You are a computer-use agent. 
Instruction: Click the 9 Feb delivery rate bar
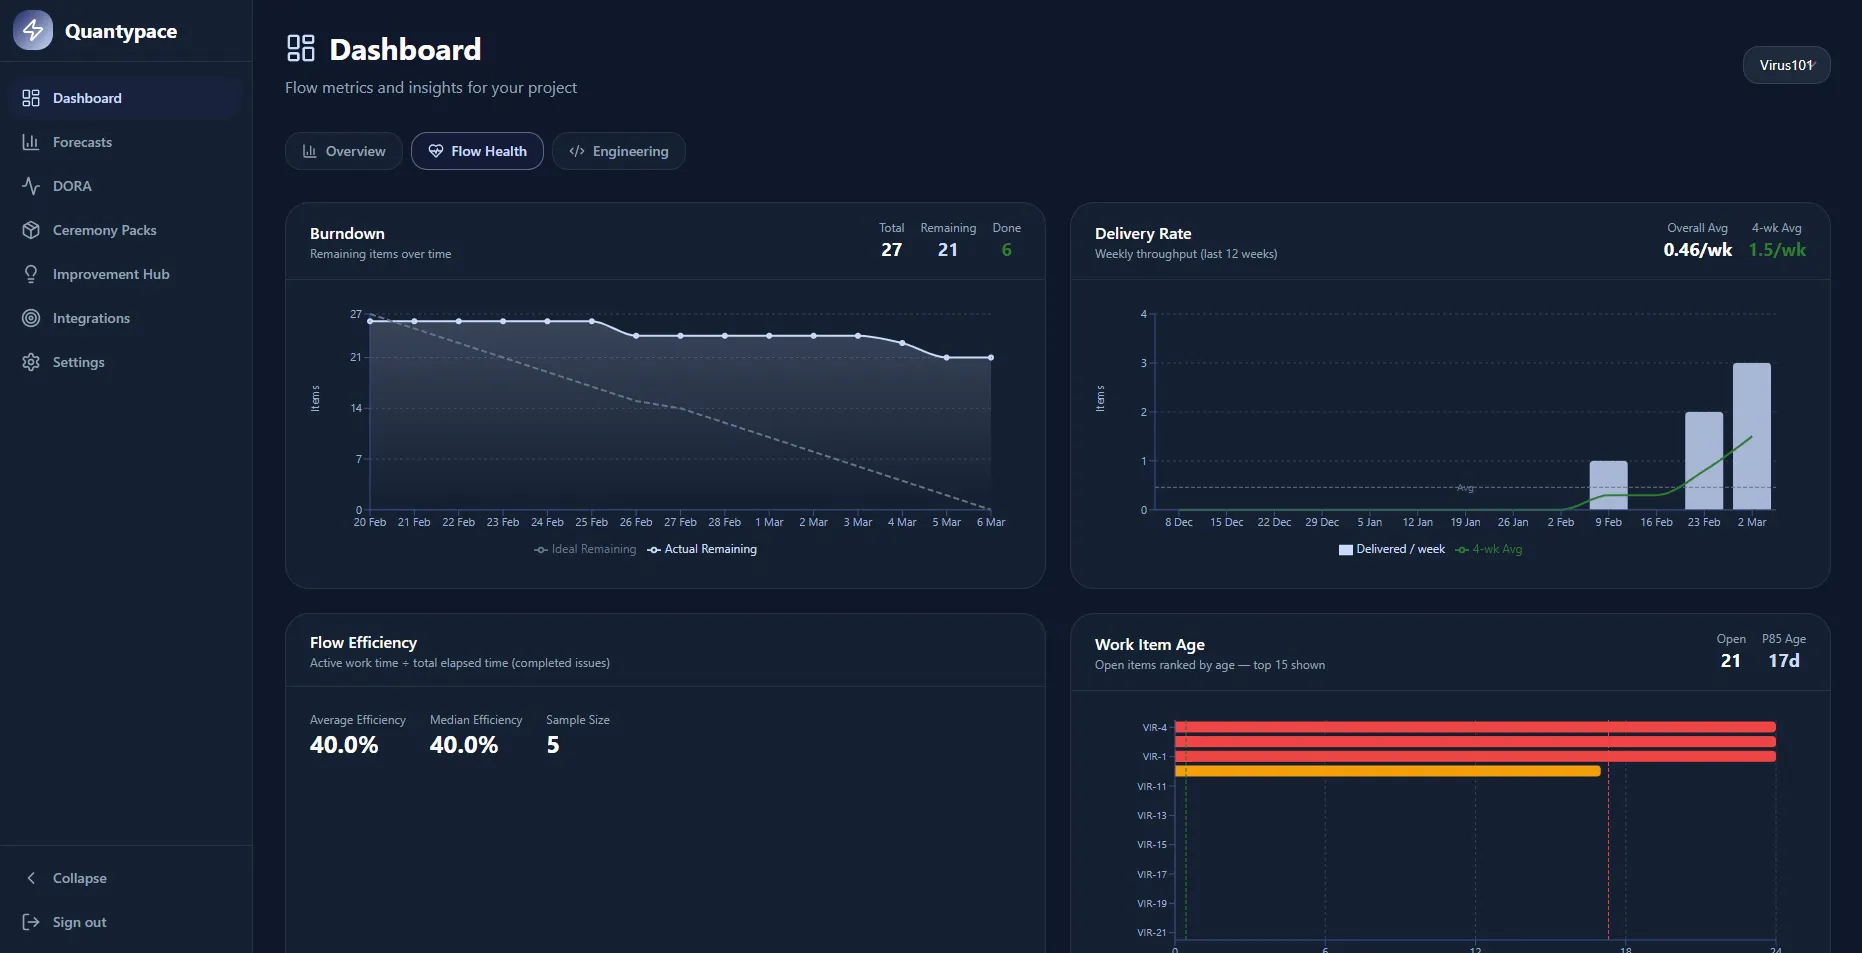pos(1609,485)
